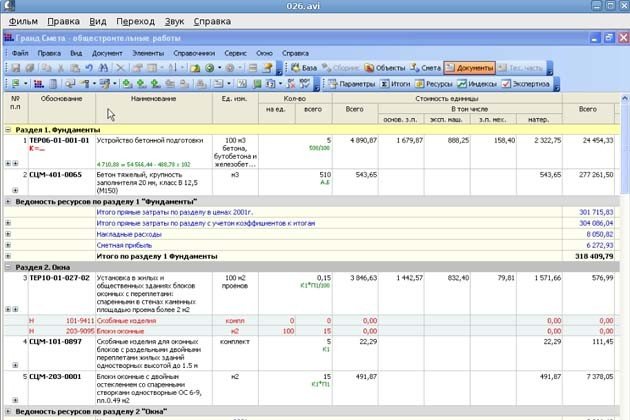This screenshot has width=630, height=420.
Task: Expand the Накладные расходы summary row
Action: click(x=9, y=234)
